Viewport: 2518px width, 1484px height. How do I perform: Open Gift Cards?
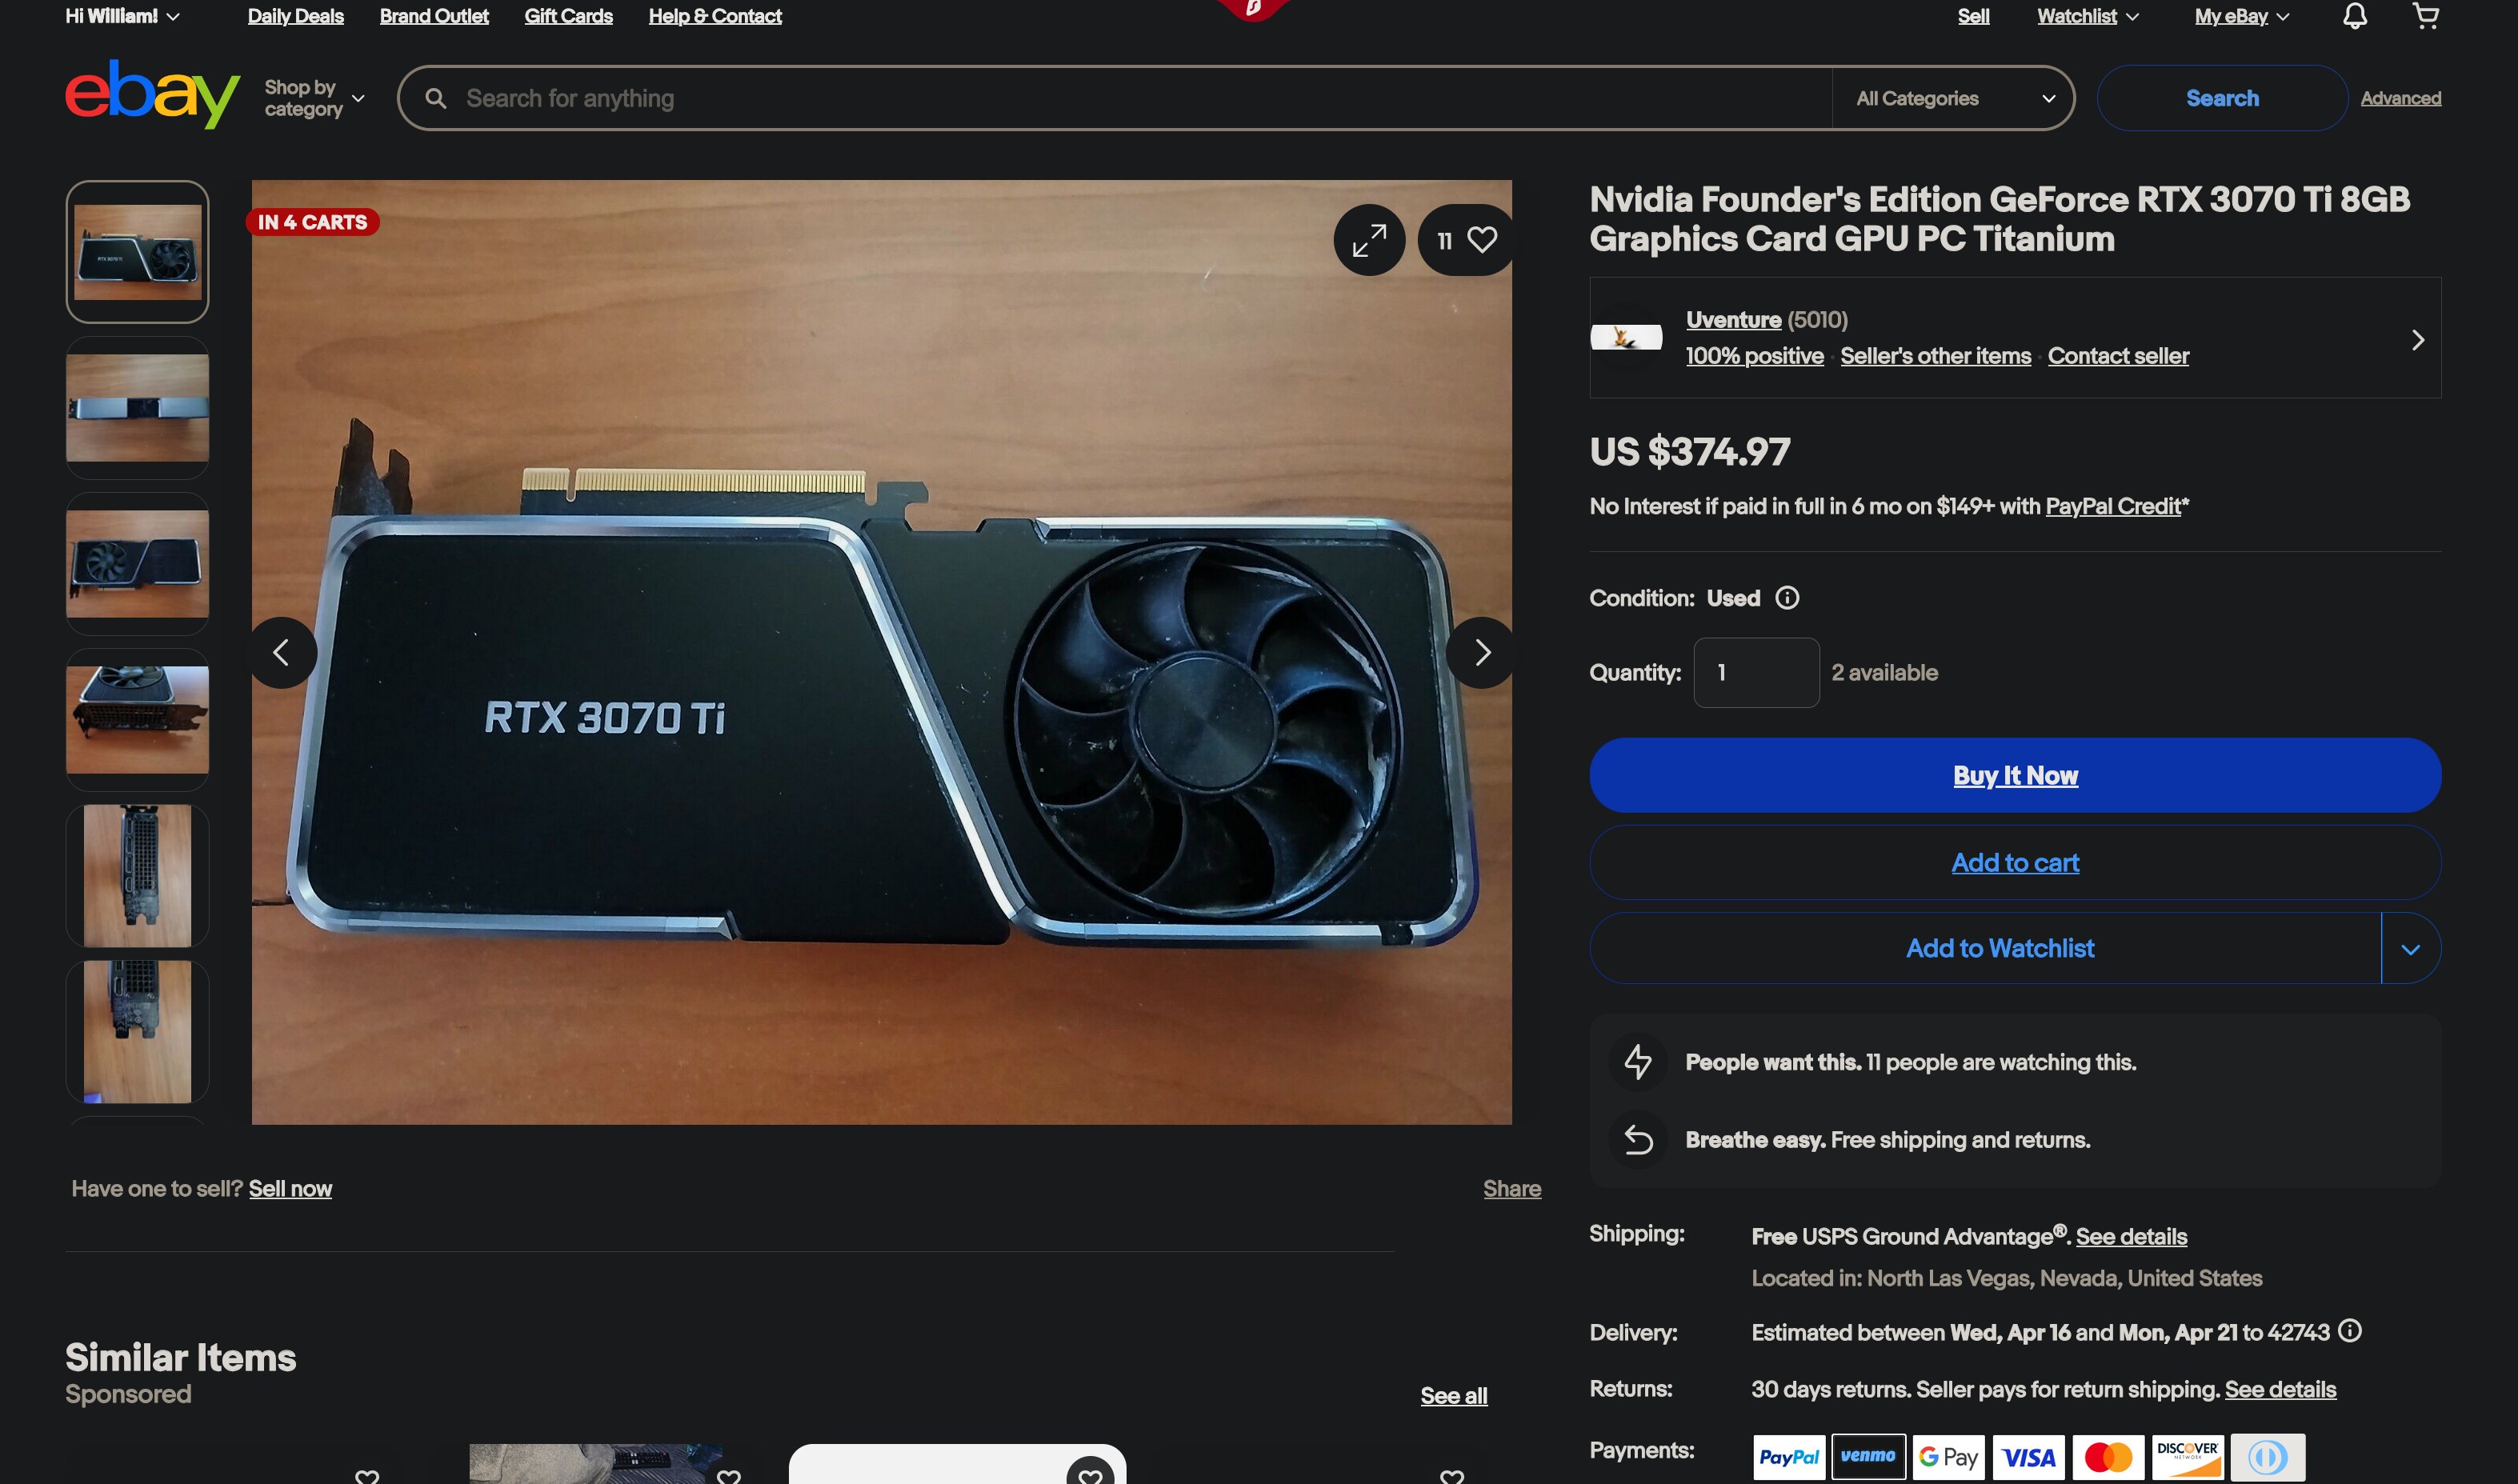[568, 16]
